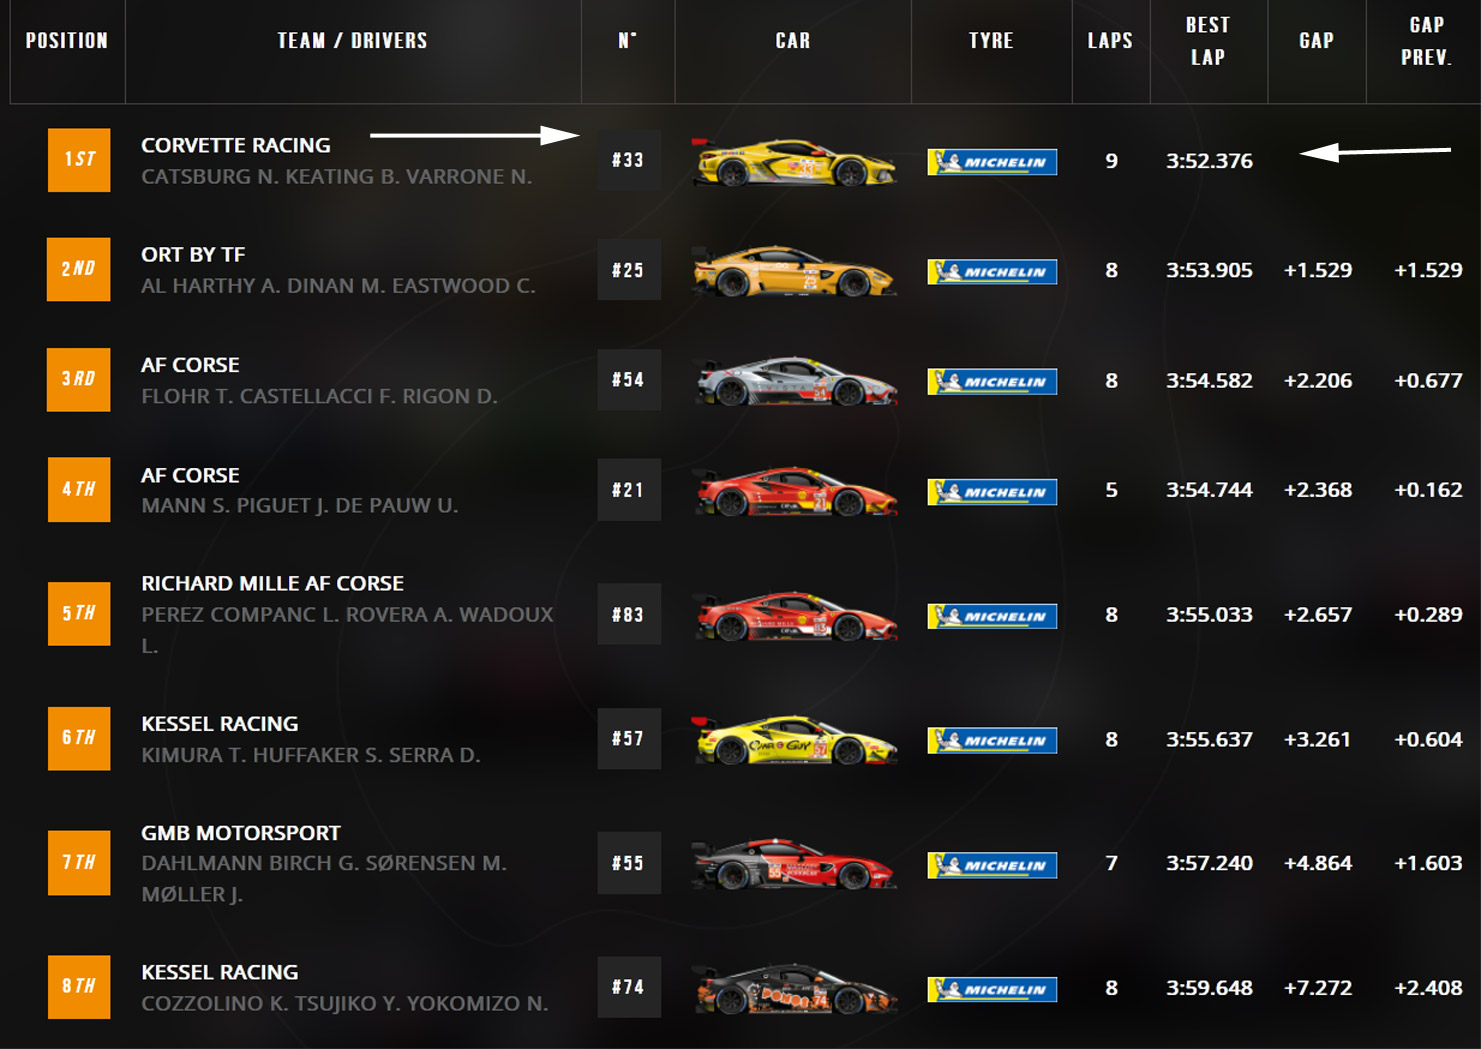This screenshot has height=1049, width=1481.
Task: Click the ORT by TF #25 car image
Action: 793,271
